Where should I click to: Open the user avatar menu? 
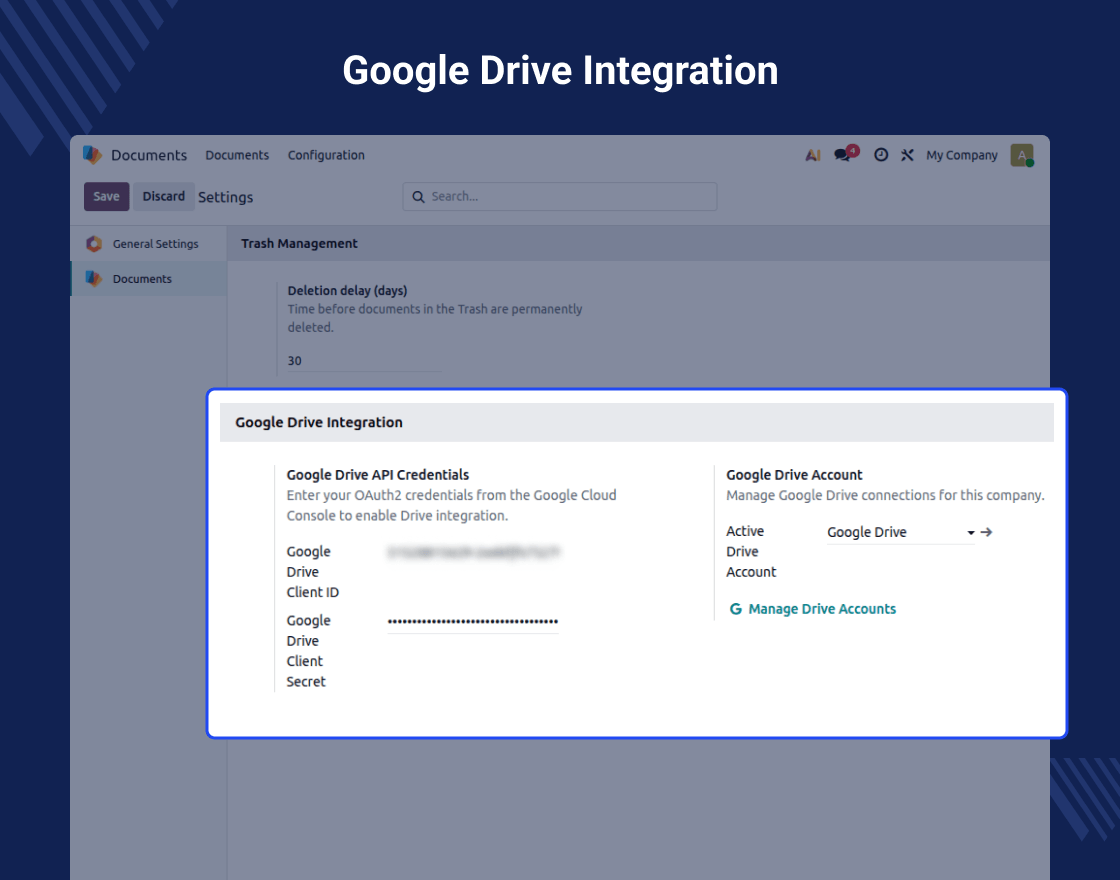[x=1022, y=155]
